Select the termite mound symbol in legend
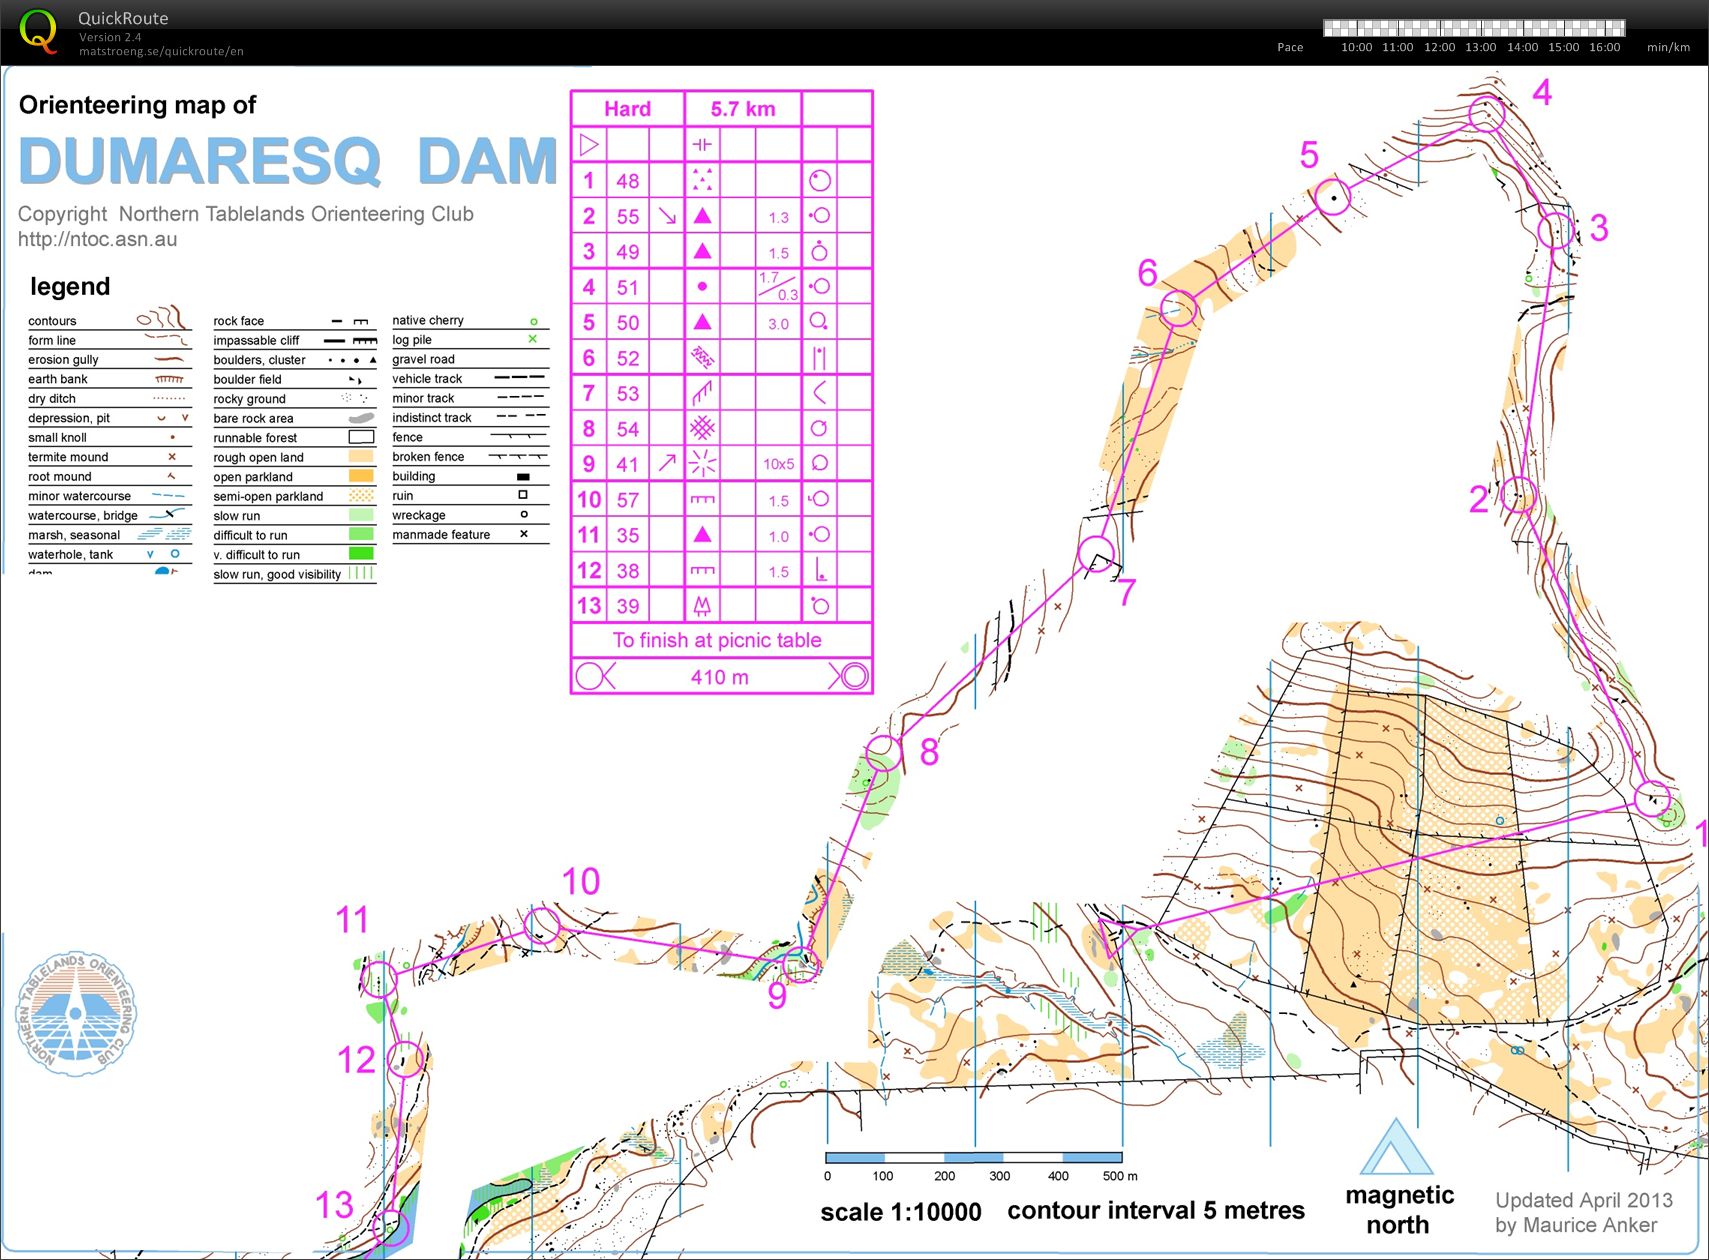 [x=170, y=457]
